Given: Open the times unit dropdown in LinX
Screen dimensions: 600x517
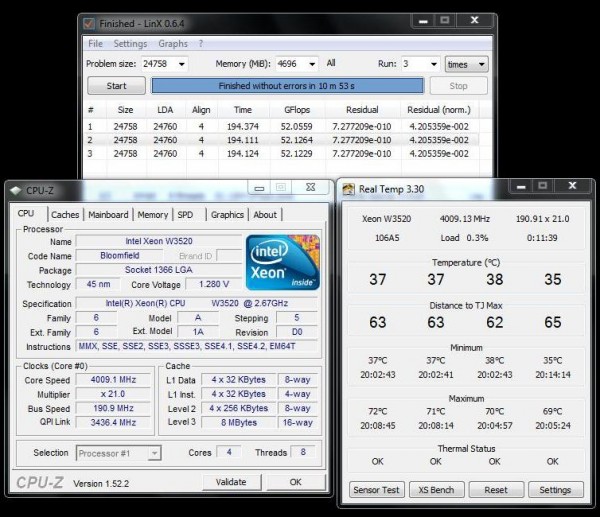Looking at the screenshot, I should [x=466, y=64].
